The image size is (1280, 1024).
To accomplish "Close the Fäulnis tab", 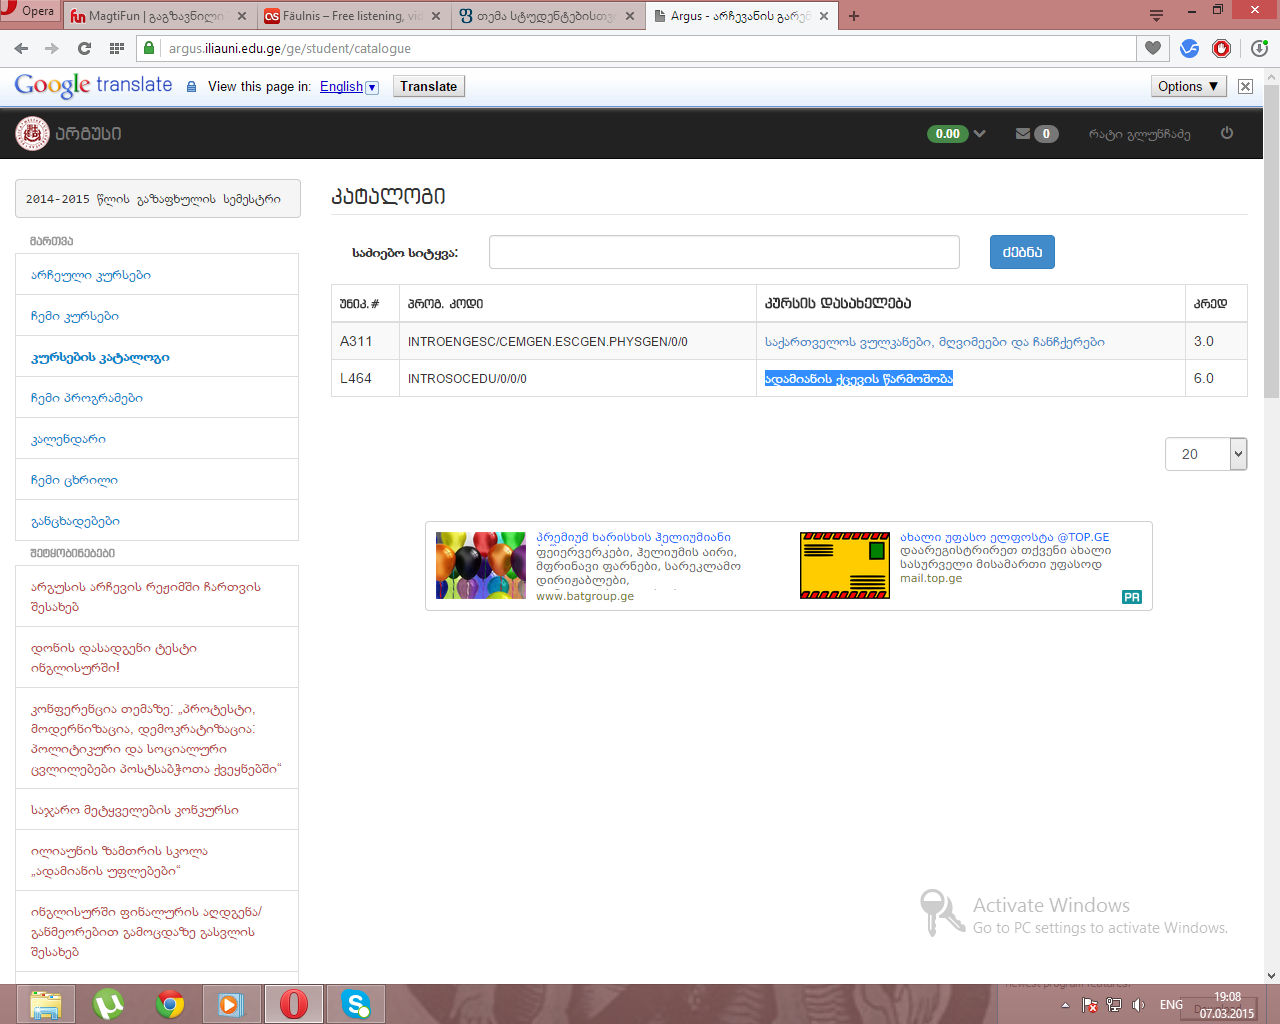I will coord(436,16).
